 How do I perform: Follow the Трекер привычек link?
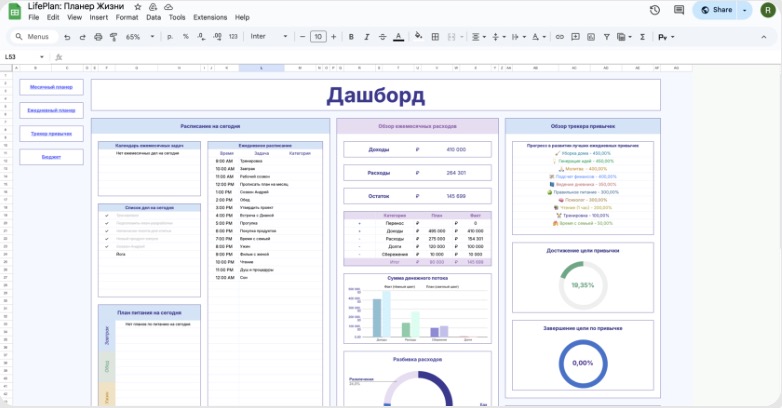tap(51, 134)
